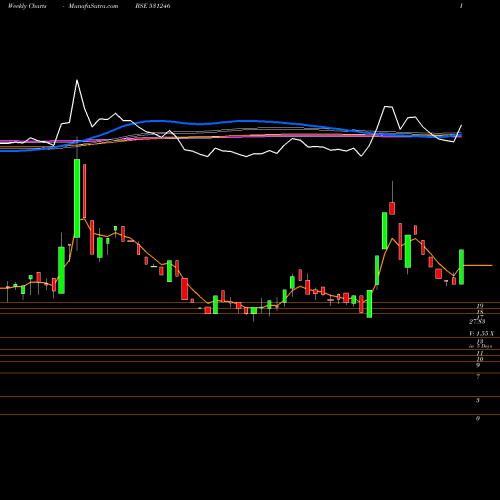Click the "in 5 Days" label
This screenshot has width=500, height=500.
pyautogui.click(x=480, y=346)
